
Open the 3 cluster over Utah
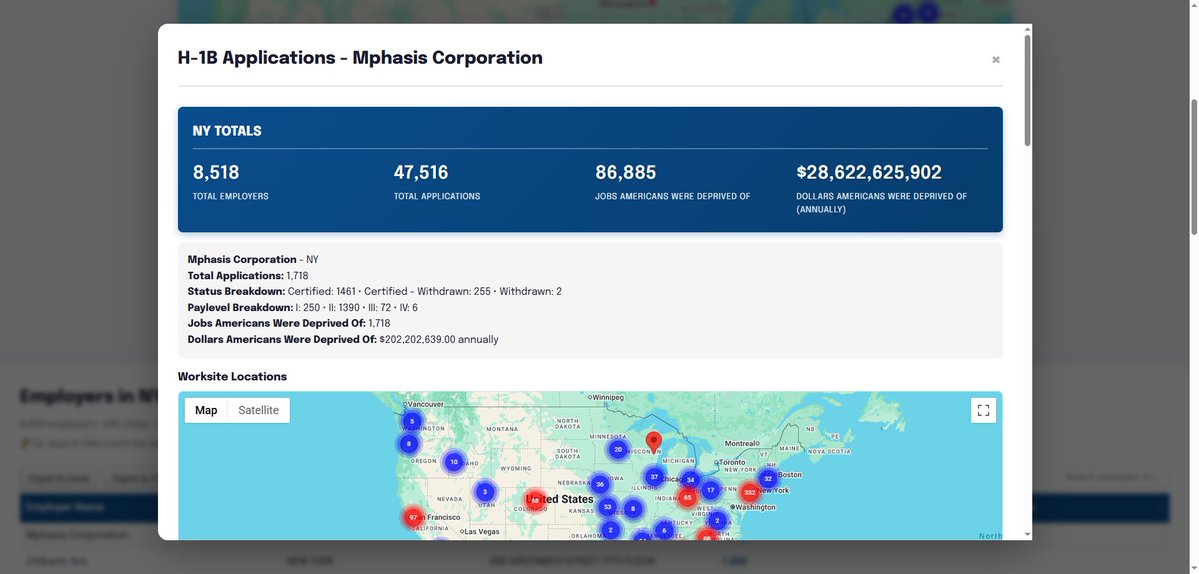[x=485, y=491]
